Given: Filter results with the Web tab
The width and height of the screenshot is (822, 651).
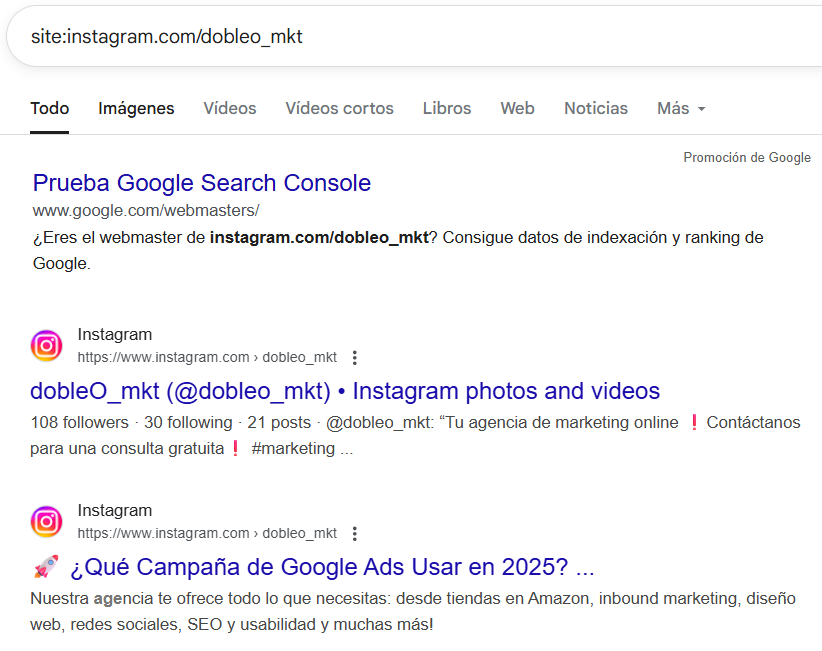Looking at the screenshot, I should pos(517,108).
